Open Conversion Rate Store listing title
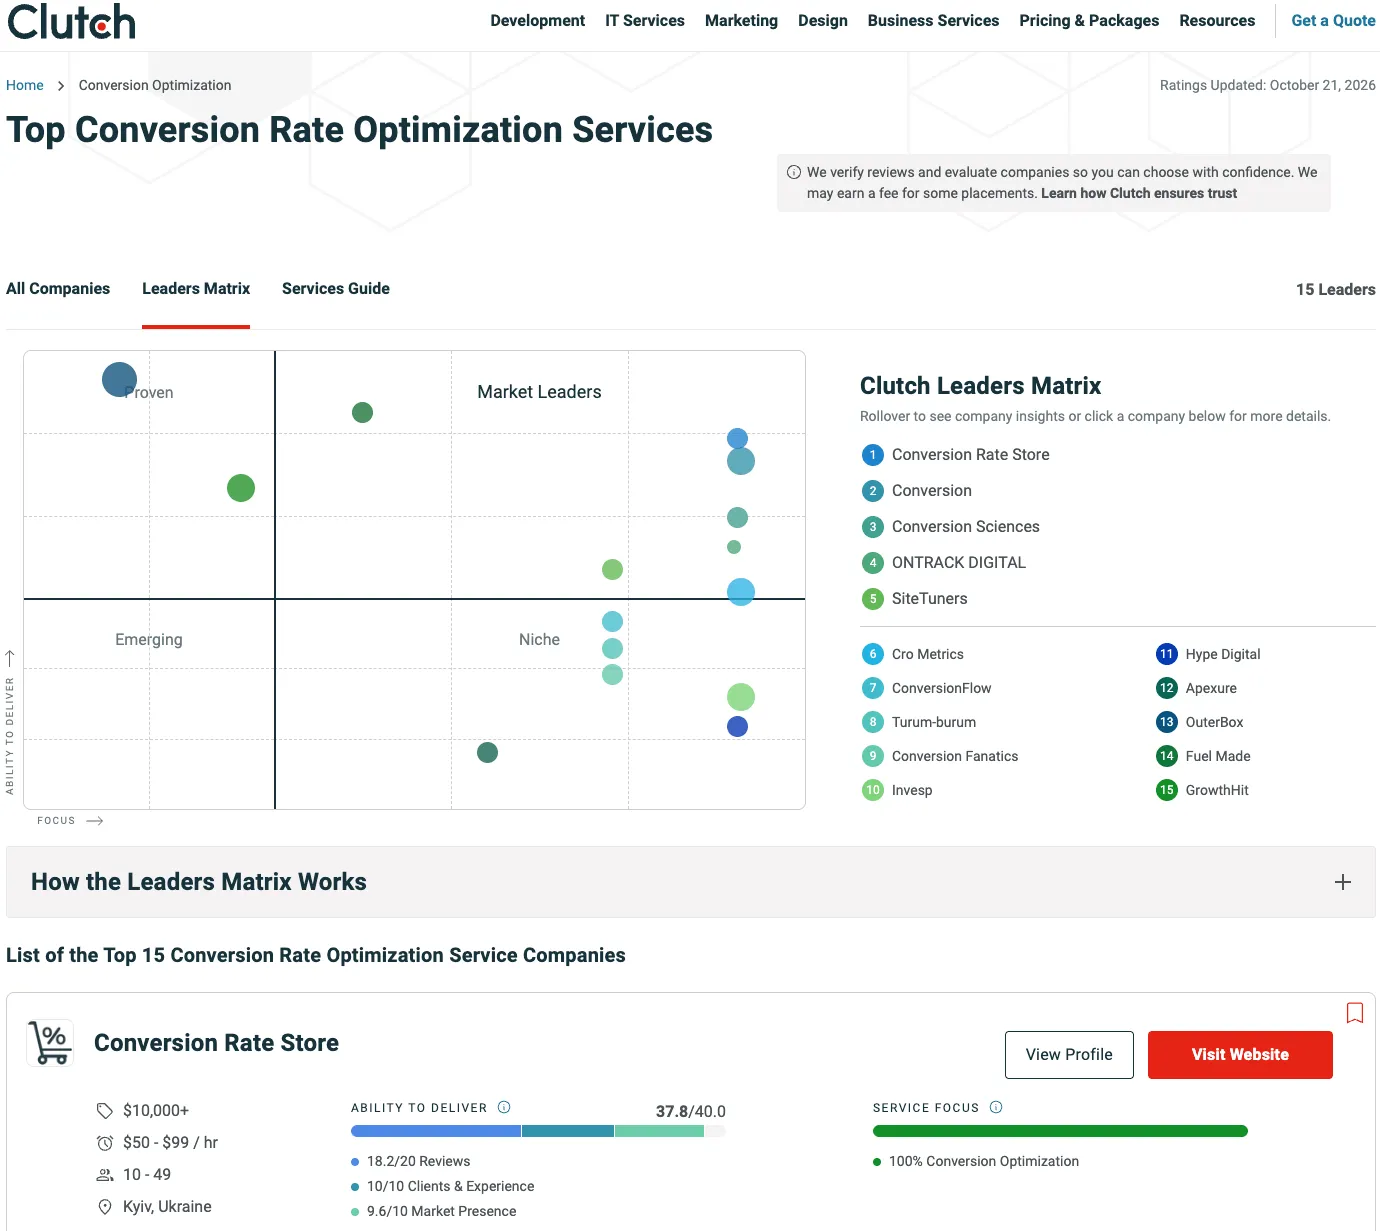 [216, 1043]
